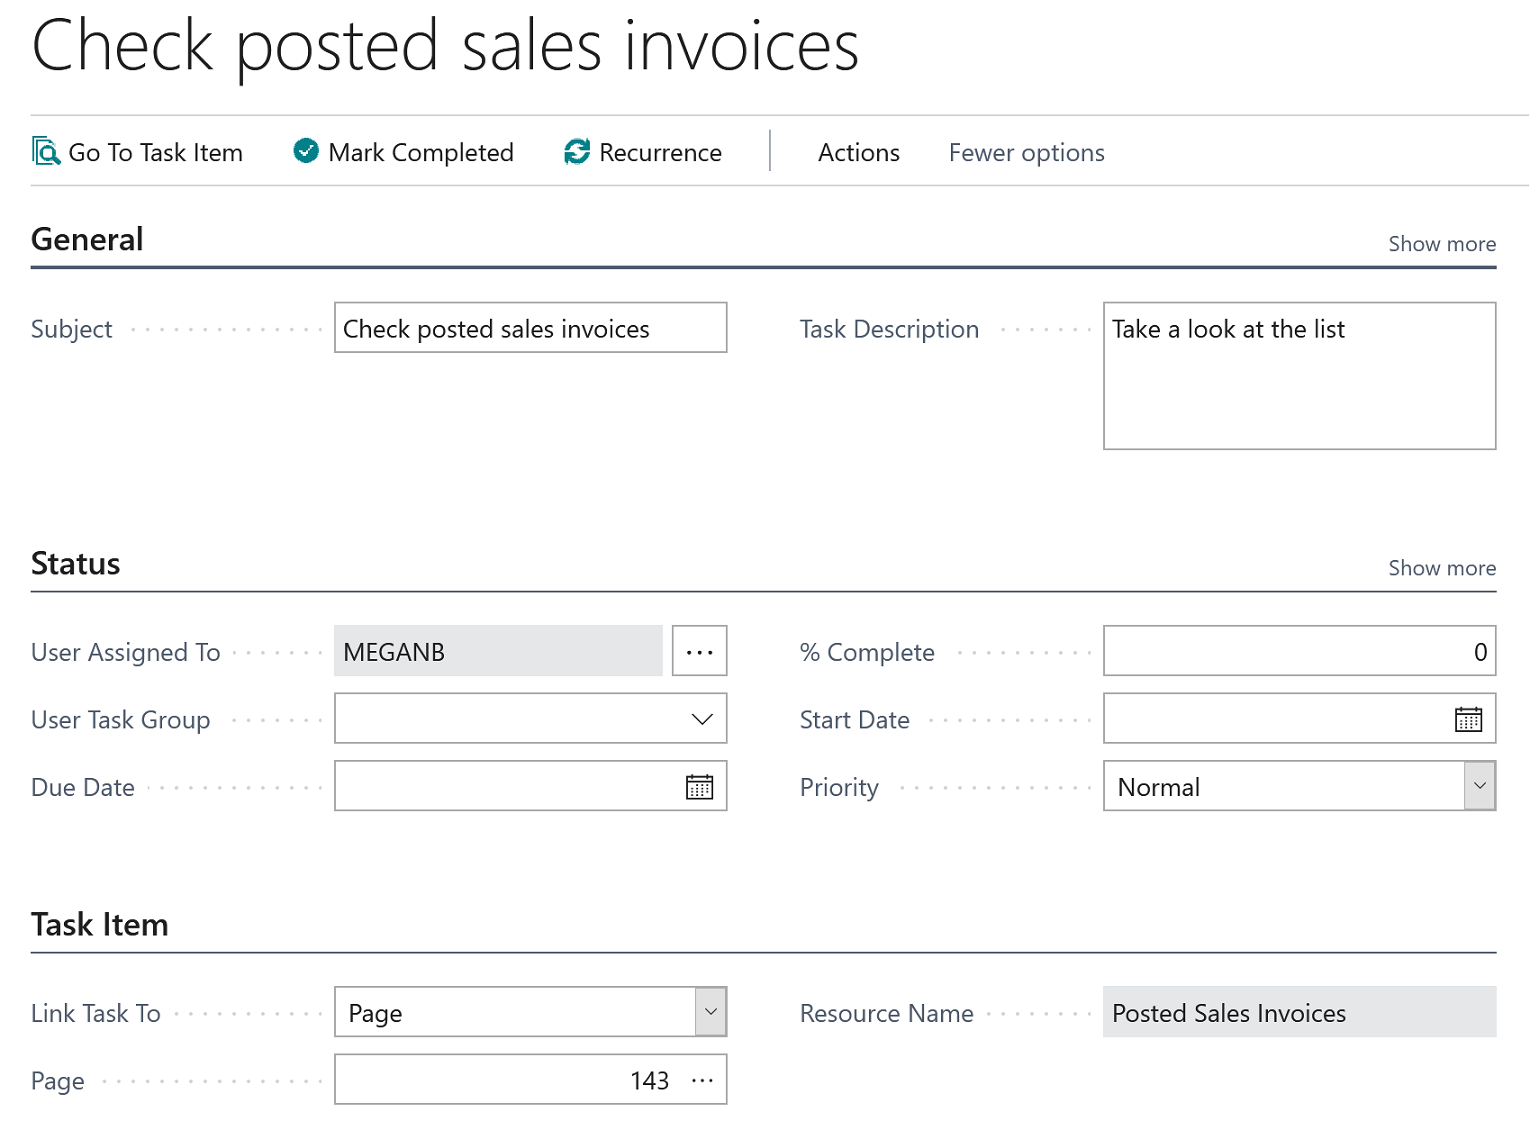Open the Link Task To dropdown

click(710, 1012)
